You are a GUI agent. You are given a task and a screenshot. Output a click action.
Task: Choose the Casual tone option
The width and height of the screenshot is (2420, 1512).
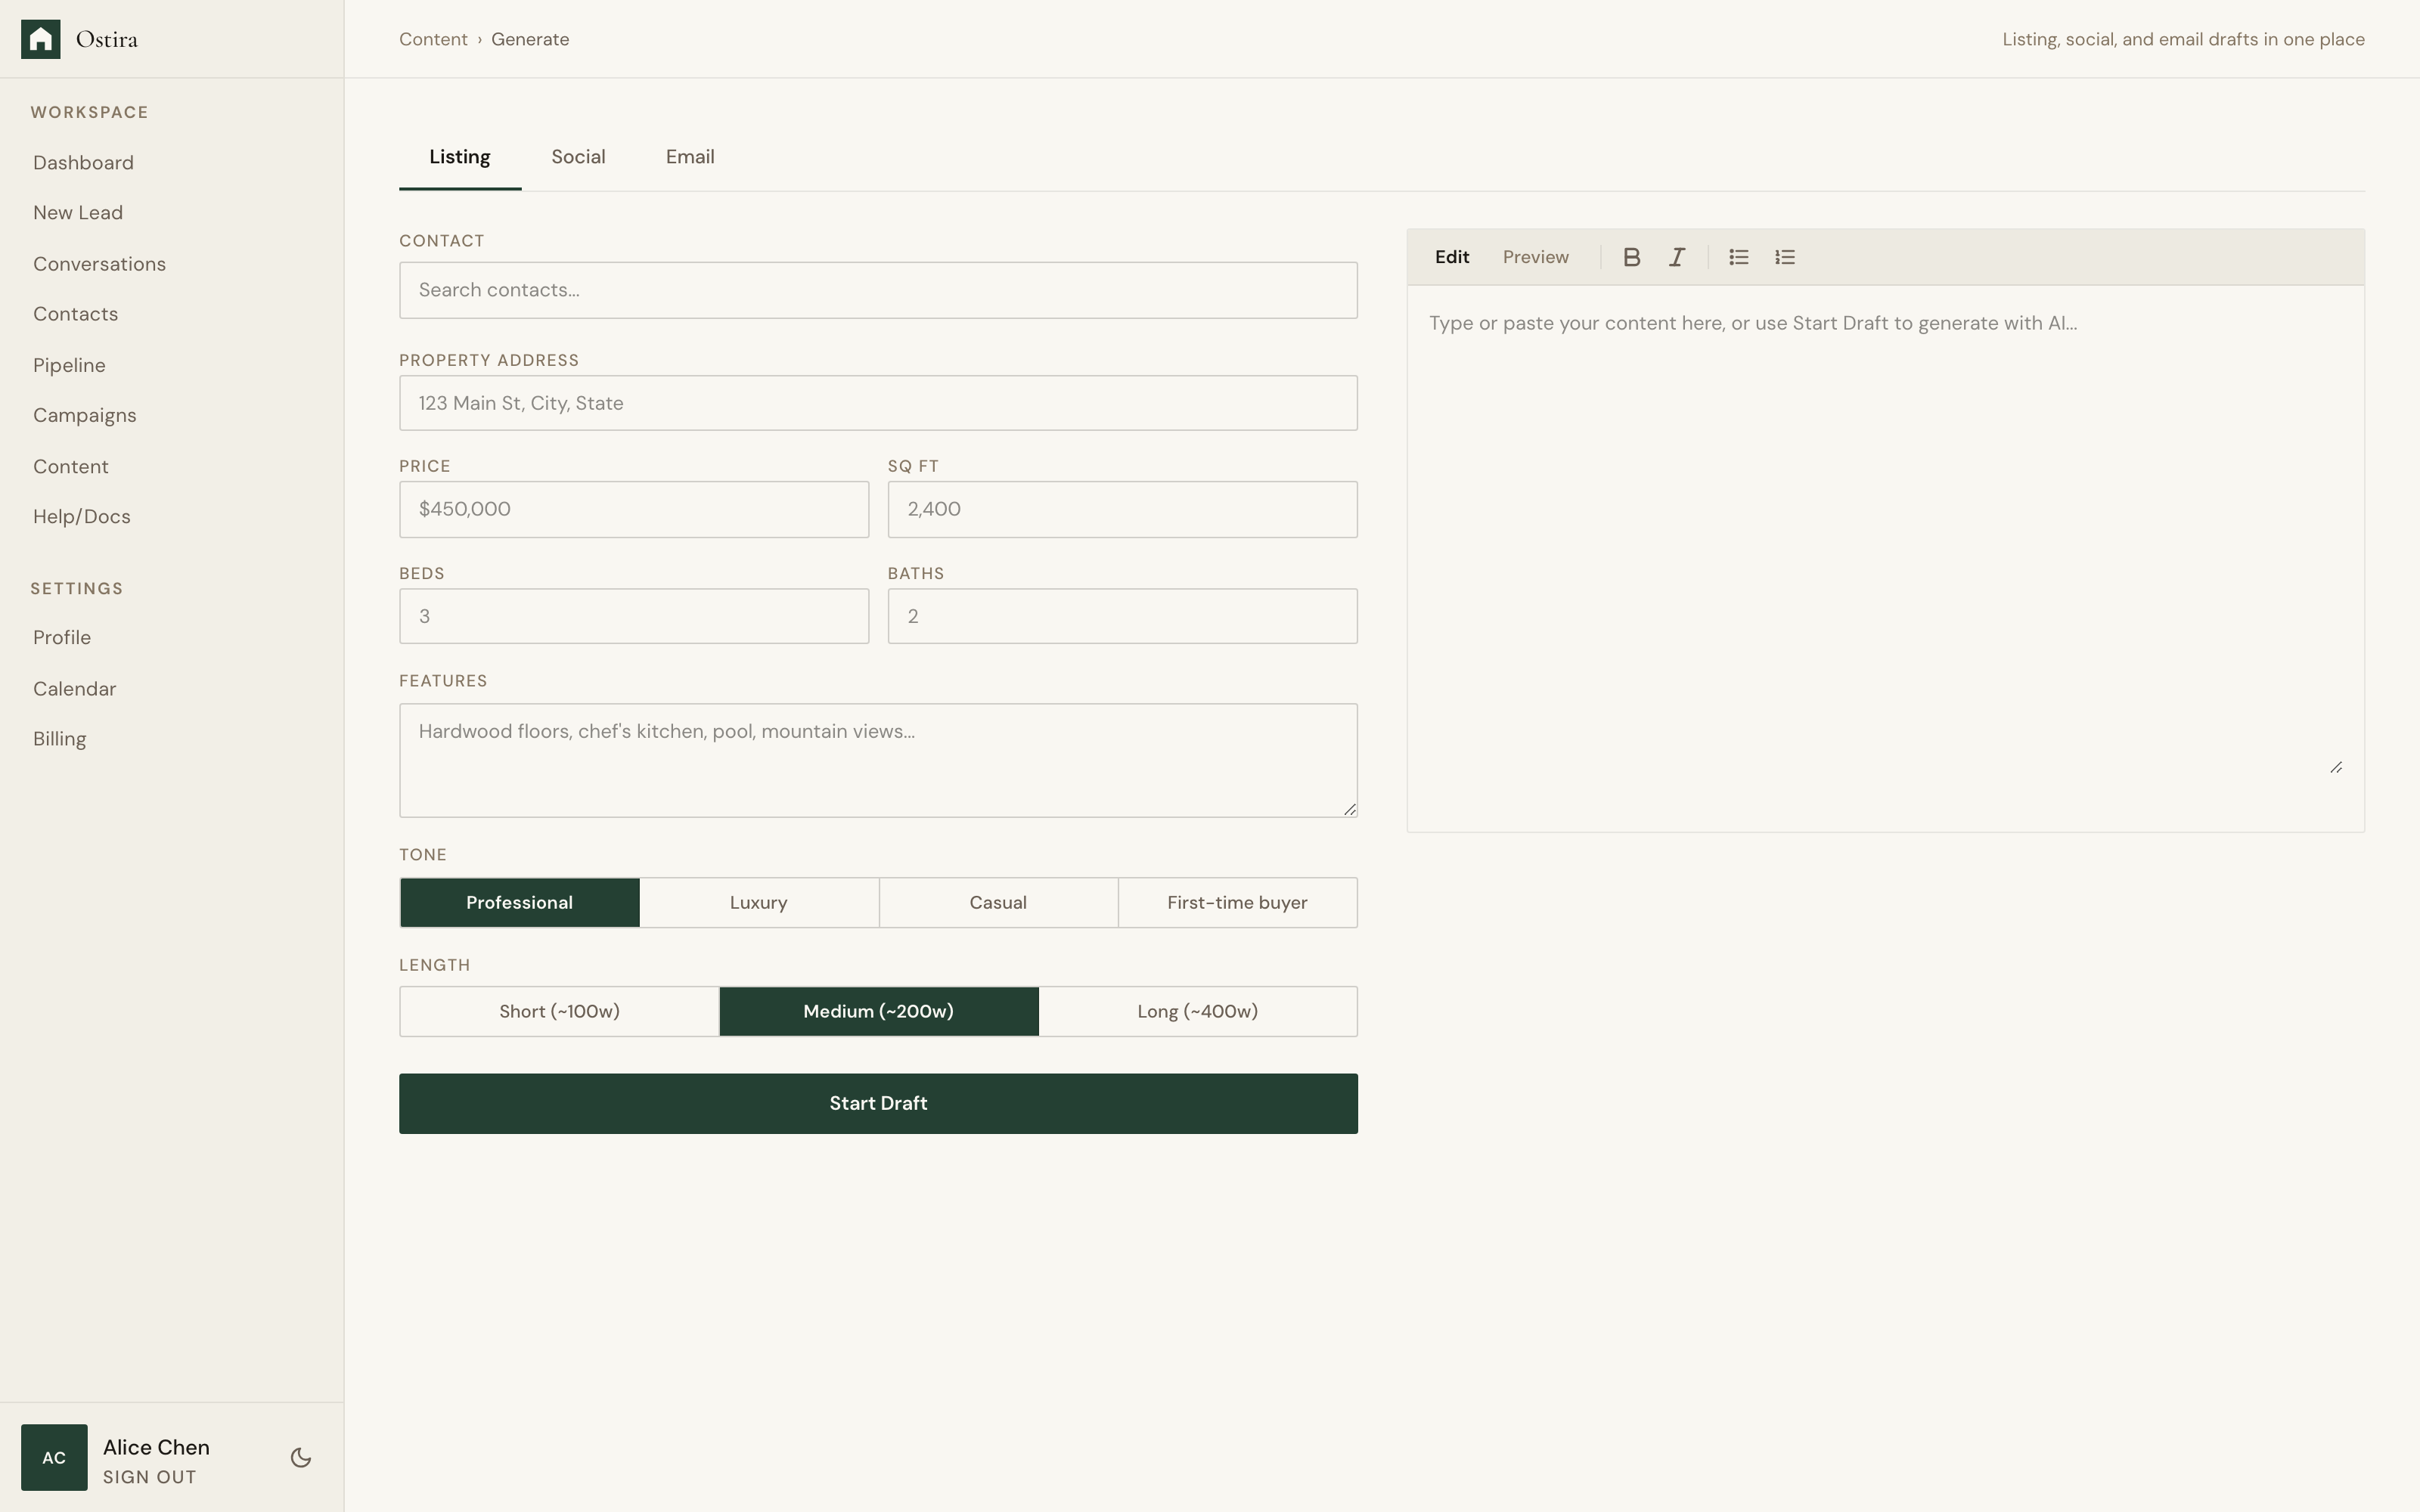pos(998,902)
